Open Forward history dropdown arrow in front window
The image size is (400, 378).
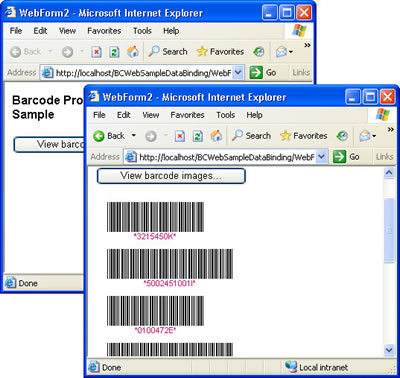click(165, 136)
